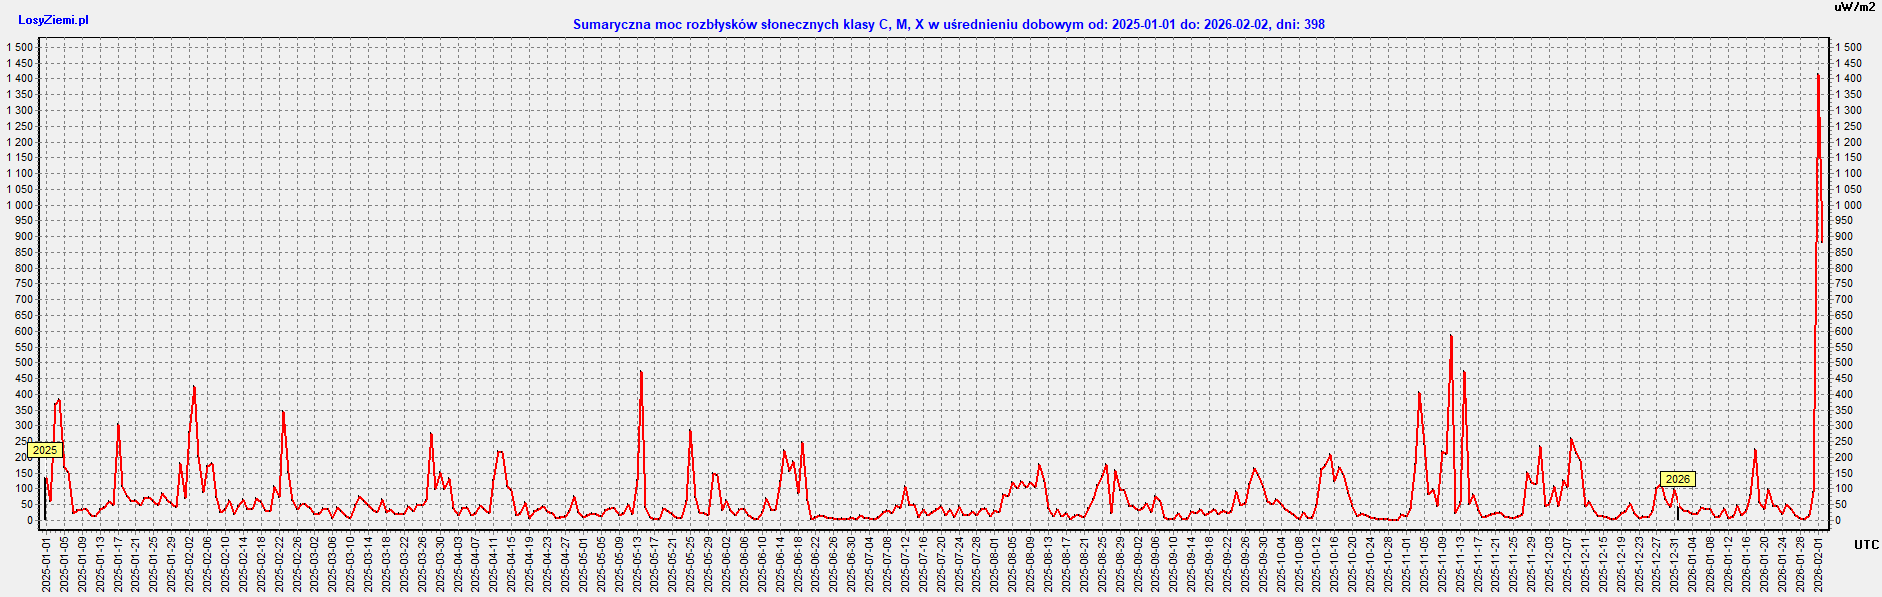
Task: Open the LosyZiemi.pl link
Action: pyautogui.click(x=53, y=20)
